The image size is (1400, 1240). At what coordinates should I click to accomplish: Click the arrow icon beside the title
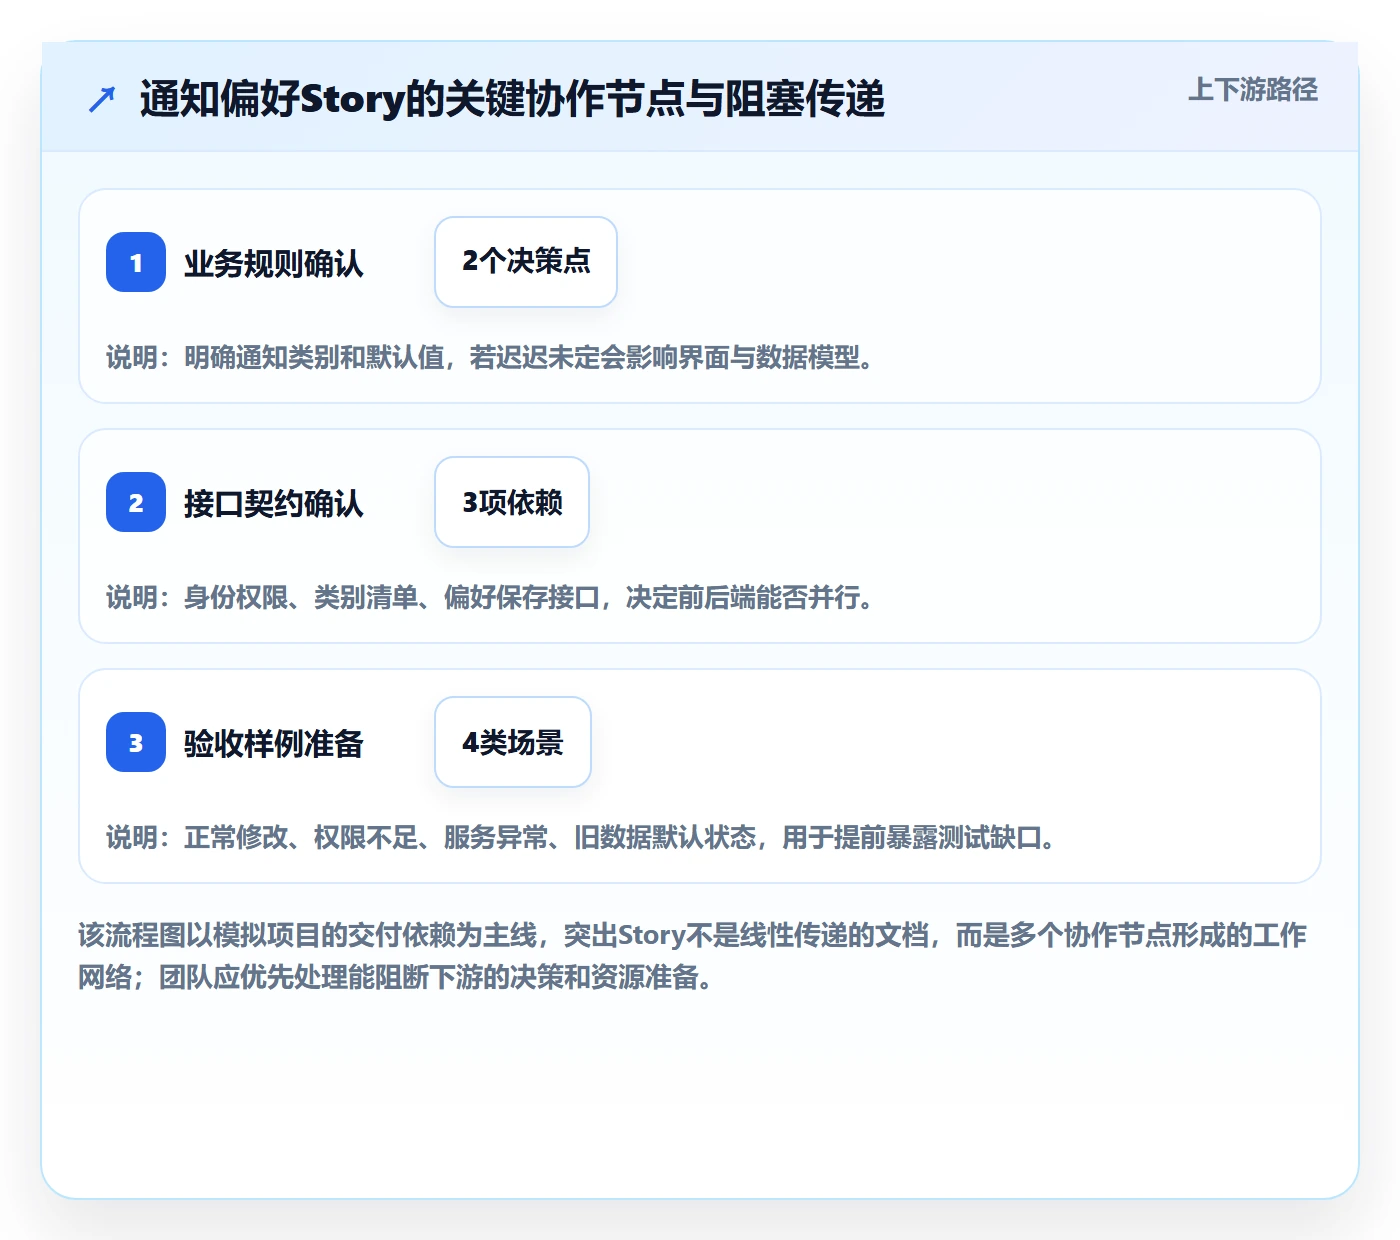tap(102, 99)
